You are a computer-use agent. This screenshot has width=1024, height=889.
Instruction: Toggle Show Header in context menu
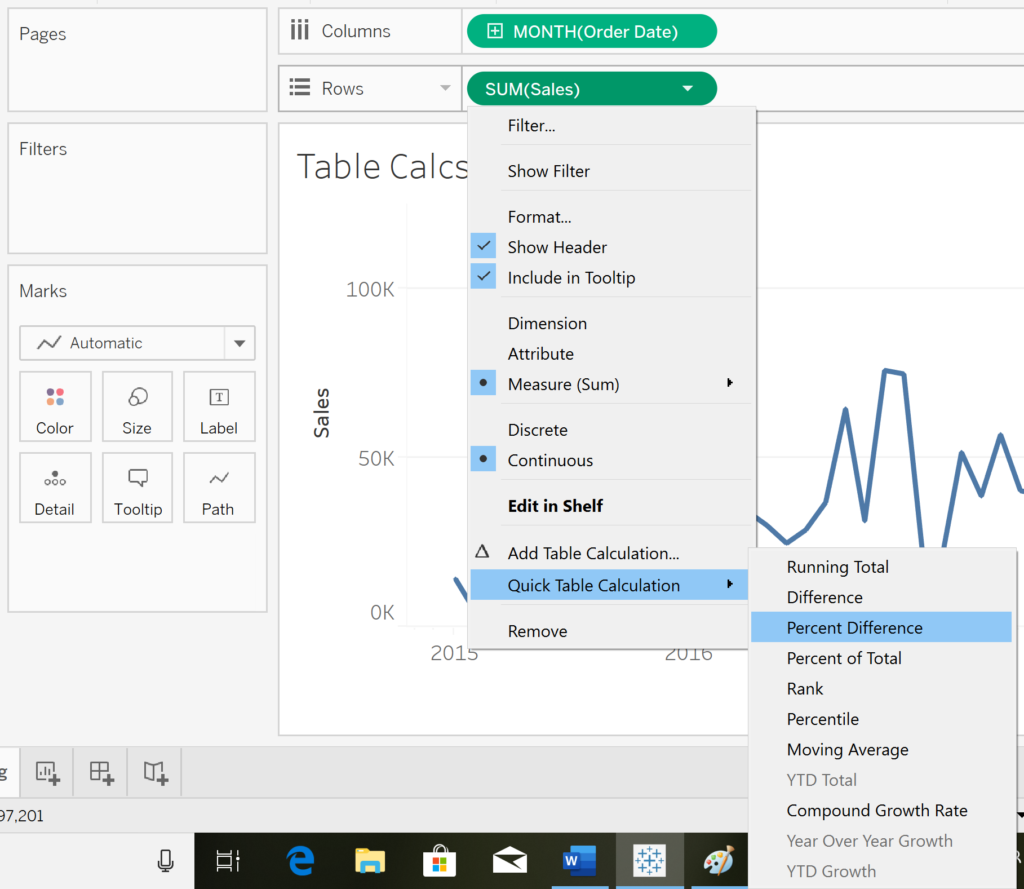(557, 247)
